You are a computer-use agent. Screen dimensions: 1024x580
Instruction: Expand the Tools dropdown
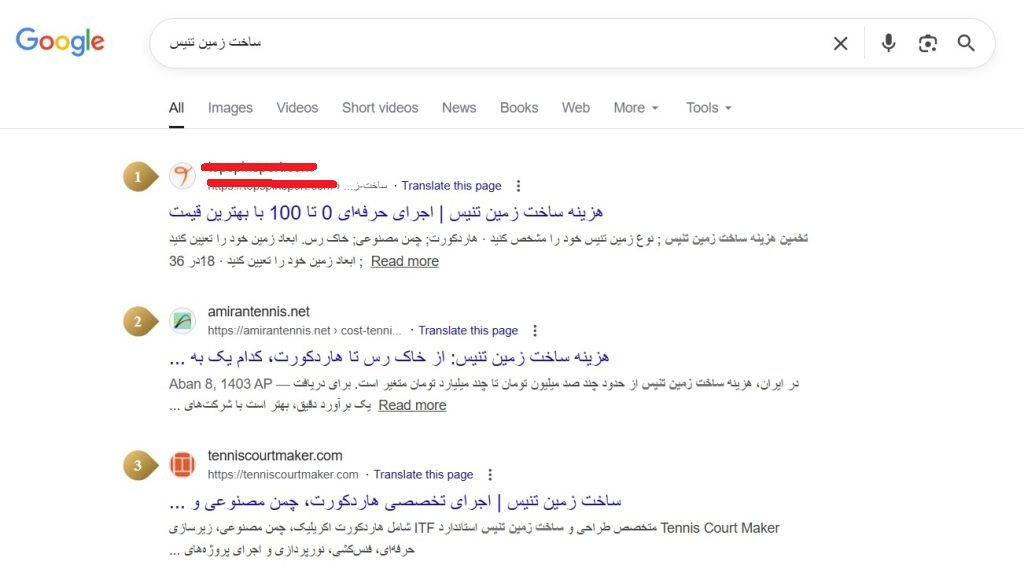coord(709,108)
